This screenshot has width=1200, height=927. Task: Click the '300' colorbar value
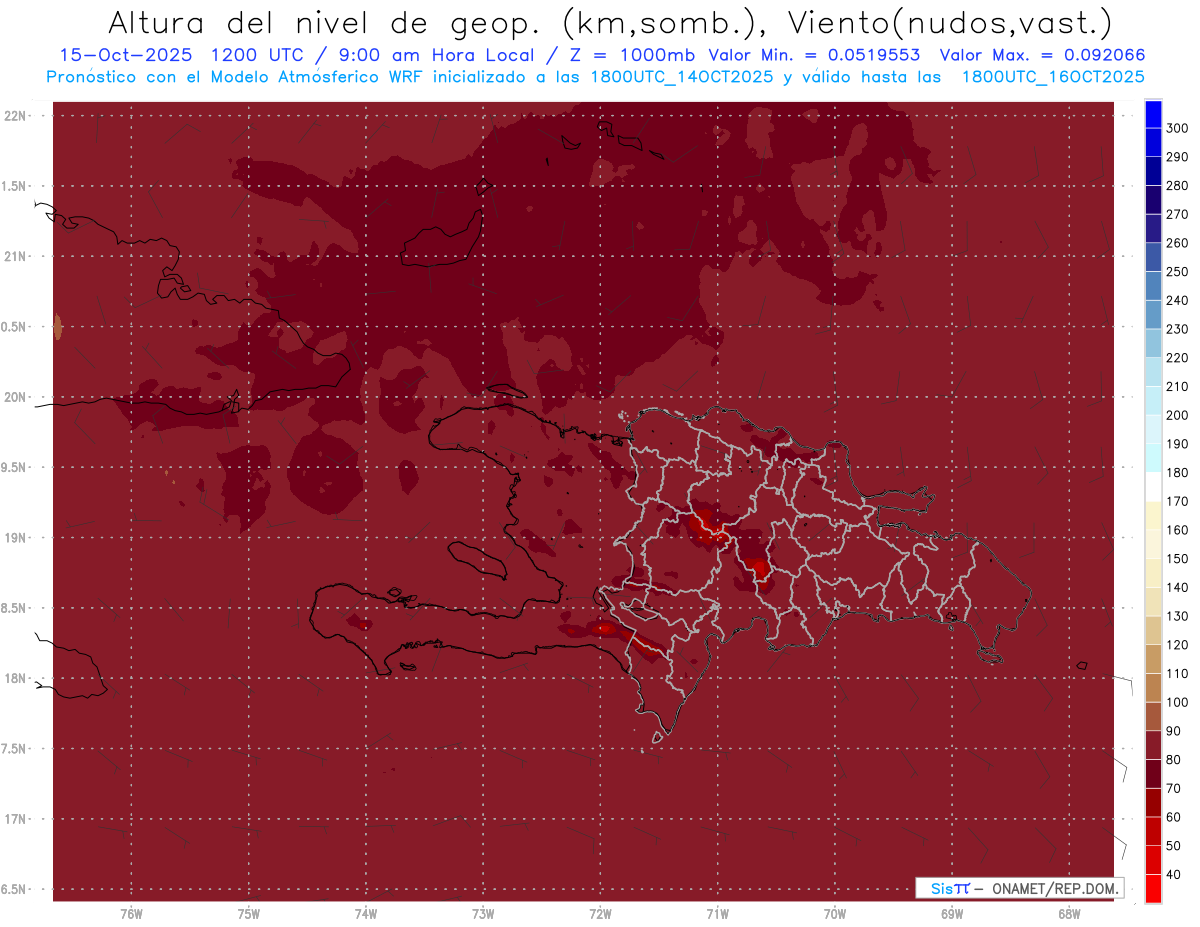pyautogui.click(x=1176, y=128)
